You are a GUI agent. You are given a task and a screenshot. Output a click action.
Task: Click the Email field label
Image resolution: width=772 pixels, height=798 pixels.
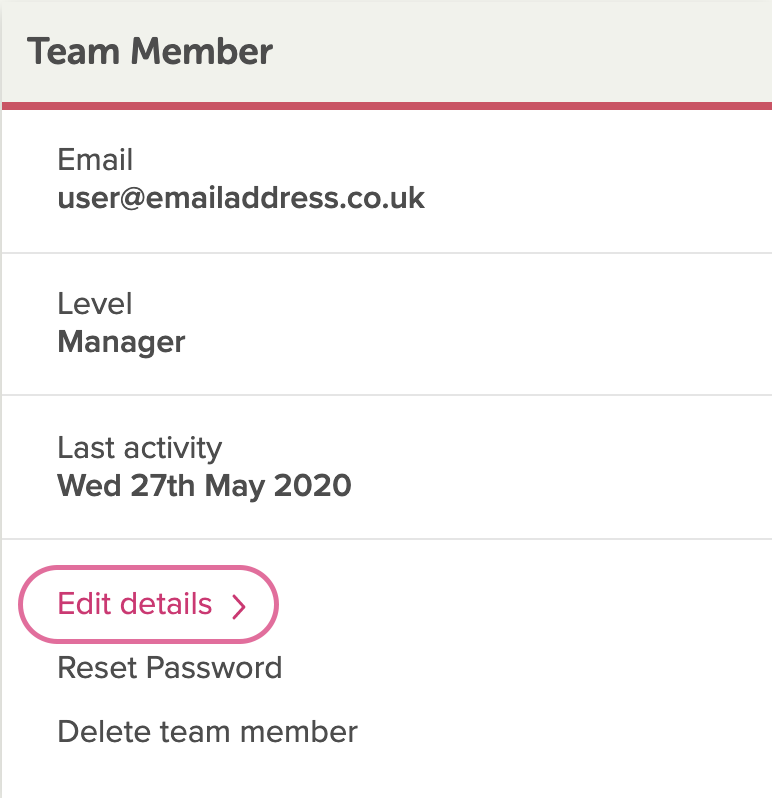point(95,159)
